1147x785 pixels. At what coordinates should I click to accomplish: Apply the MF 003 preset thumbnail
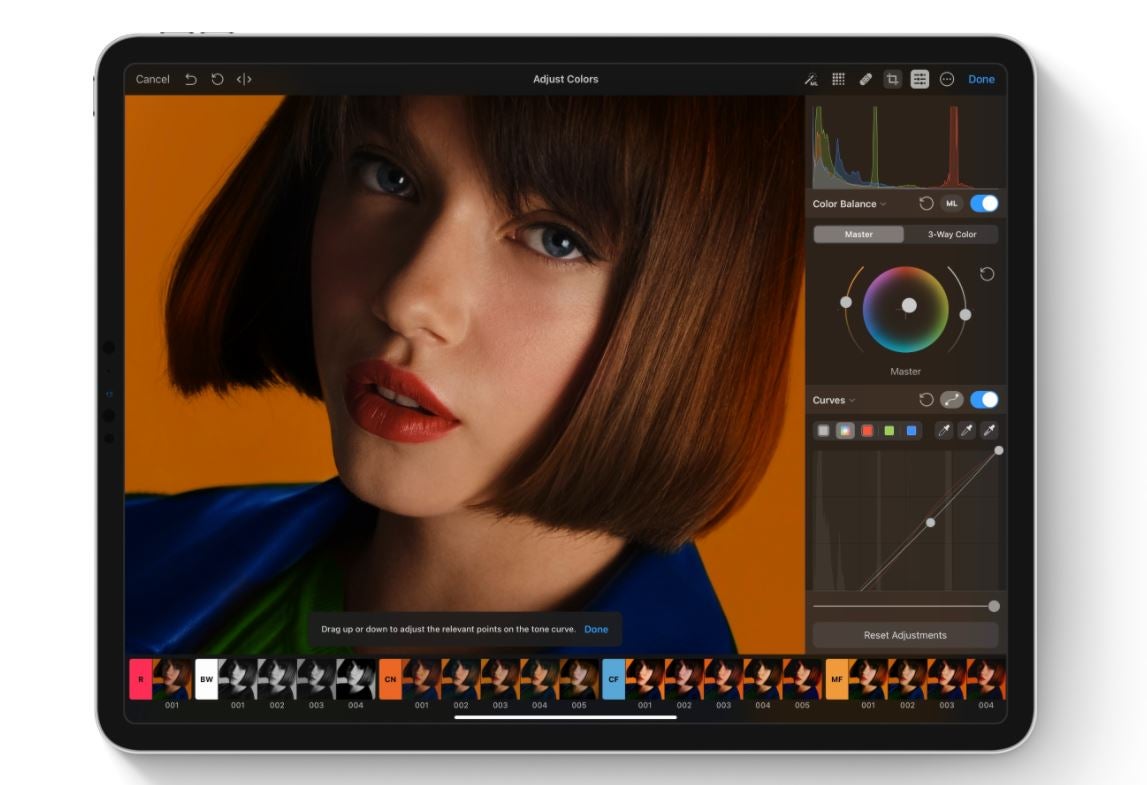click(x=947, y=679)
